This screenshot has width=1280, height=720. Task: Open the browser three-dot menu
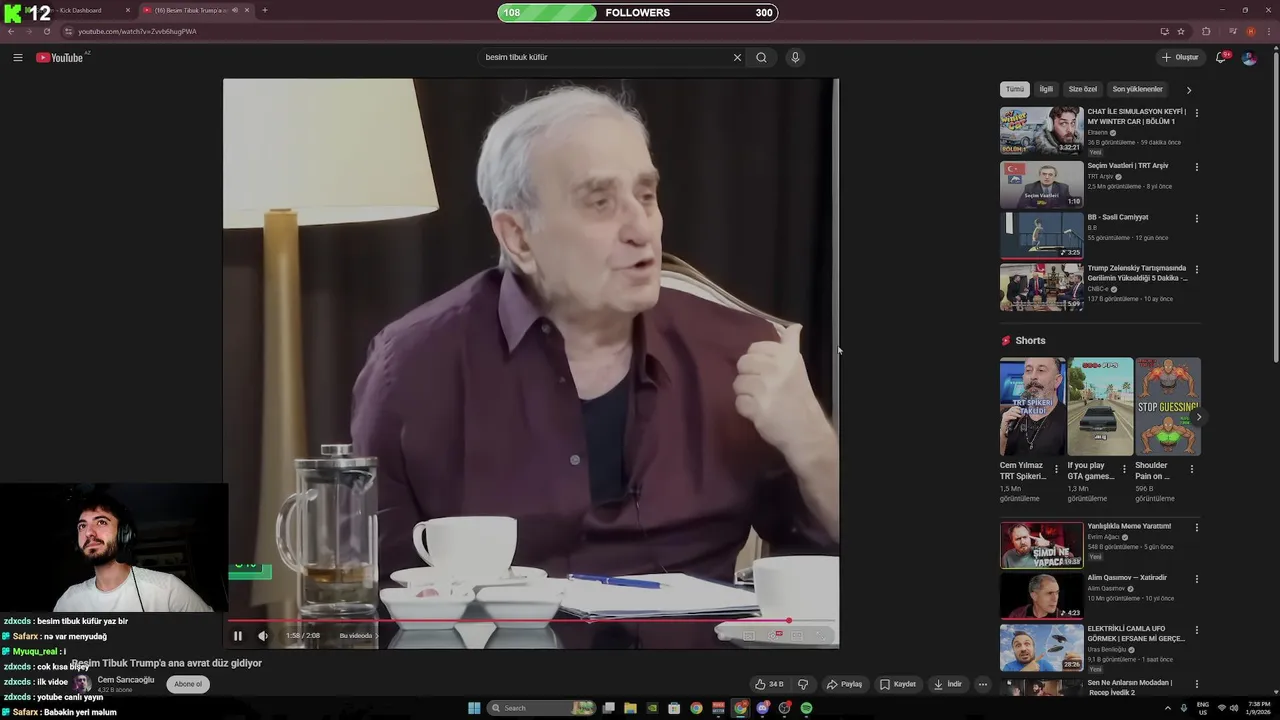pyautogui.click(x=1269, y=31)
